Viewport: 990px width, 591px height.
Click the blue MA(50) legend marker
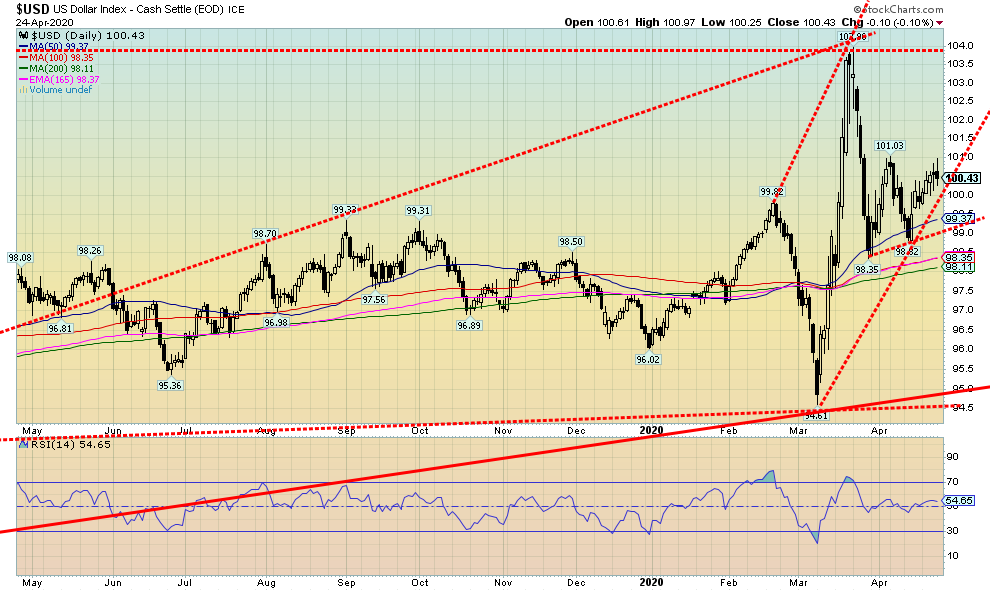[22, 46]
